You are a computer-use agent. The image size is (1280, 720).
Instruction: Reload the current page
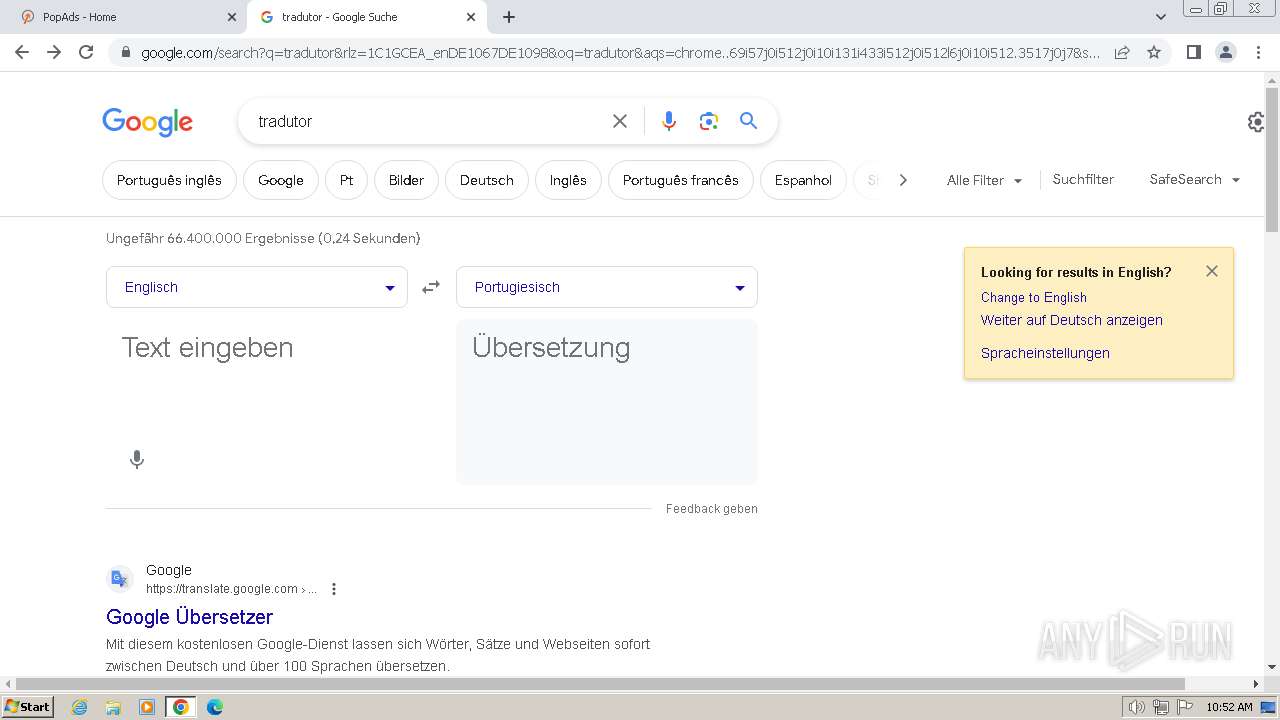(x=86, y=52)
